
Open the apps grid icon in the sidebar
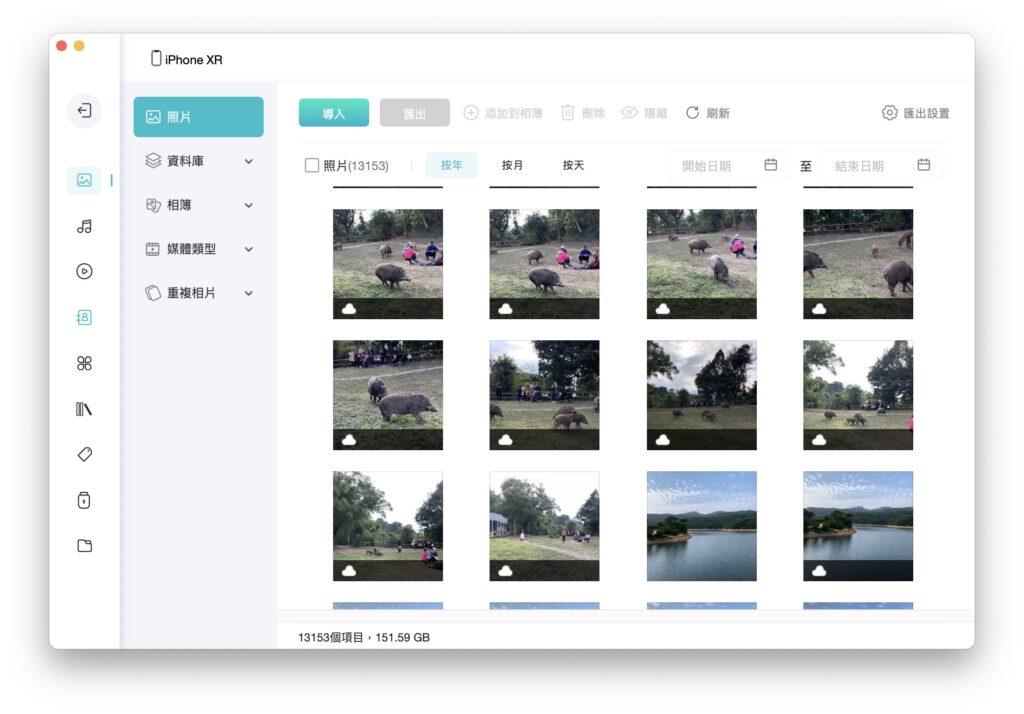tap(84, 363)
